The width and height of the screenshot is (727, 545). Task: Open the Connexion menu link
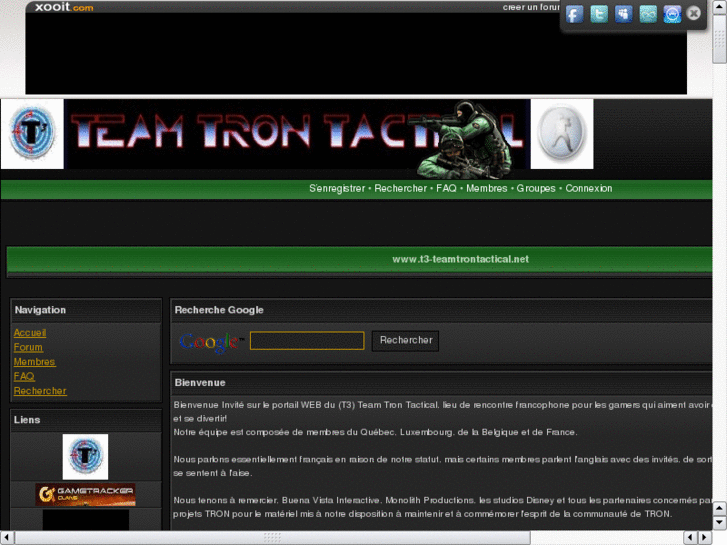coord(588,188)
